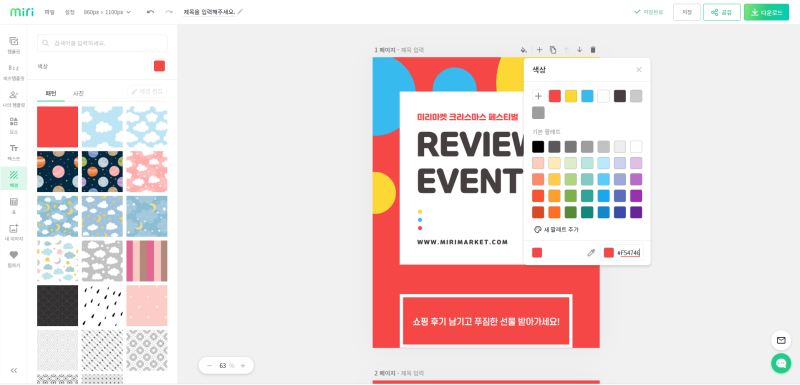Click the Share button

click(x=721, y=12)
